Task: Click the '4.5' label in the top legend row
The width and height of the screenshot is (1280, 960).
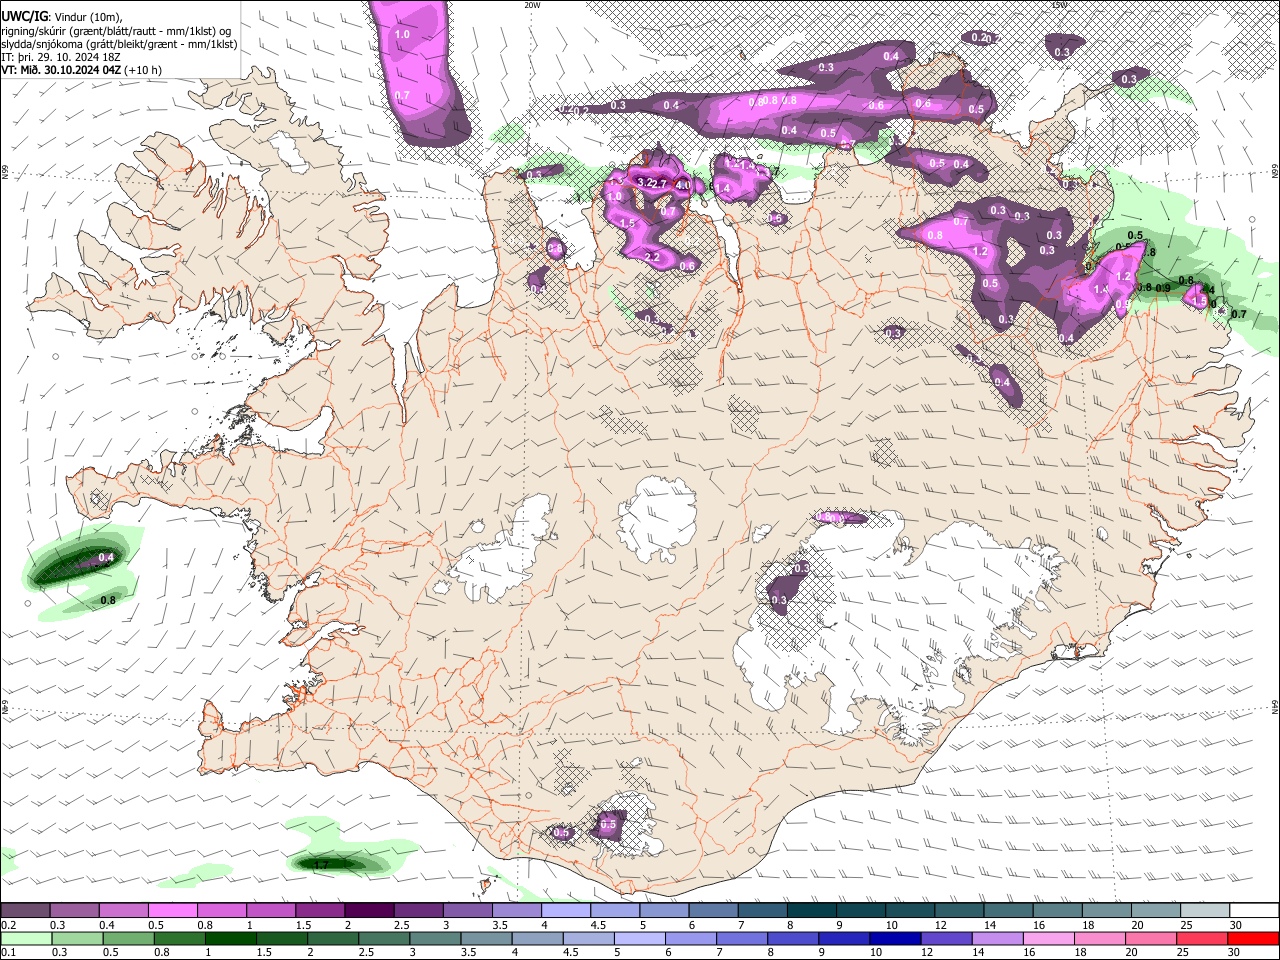Action: (598, 925)
